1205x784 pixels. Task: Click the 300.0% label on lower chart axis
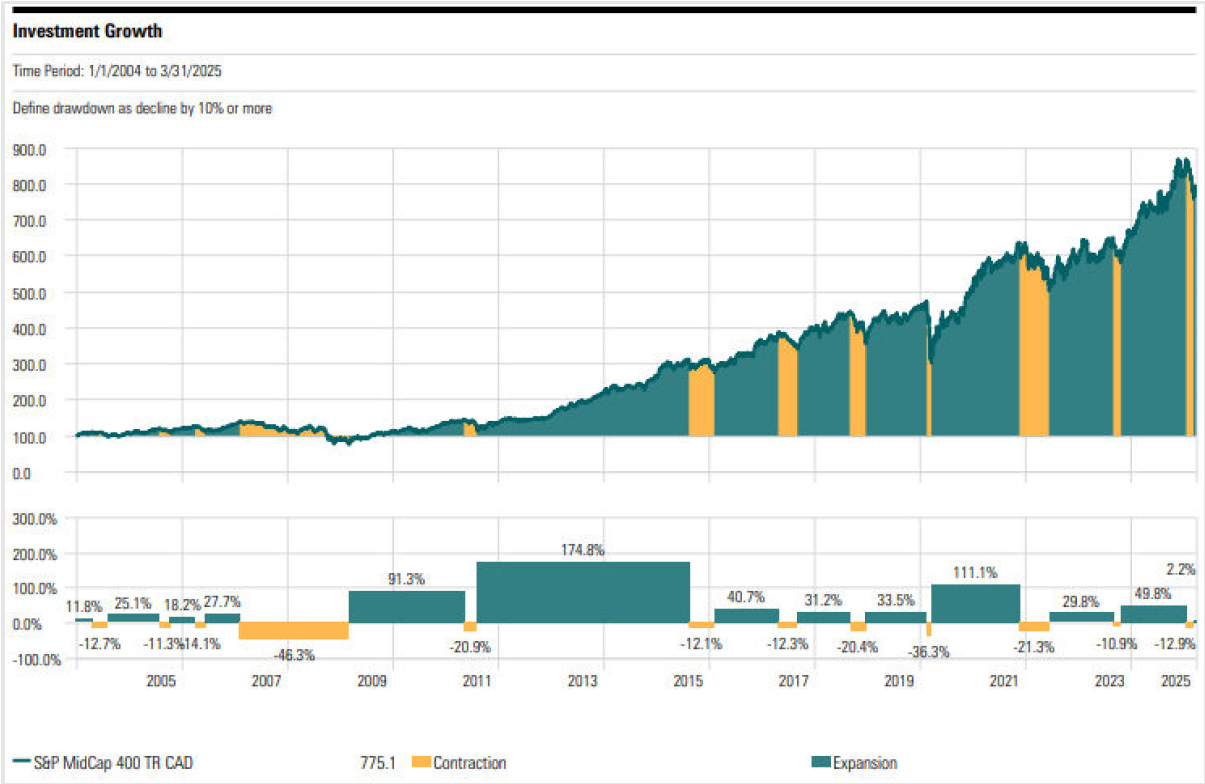pos(34,519)
